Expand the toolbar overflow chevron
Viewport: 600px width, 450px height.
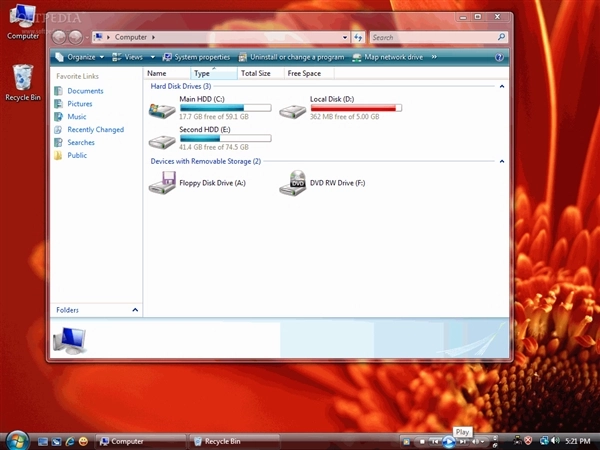pyautogui.click(x=434, y=57)
